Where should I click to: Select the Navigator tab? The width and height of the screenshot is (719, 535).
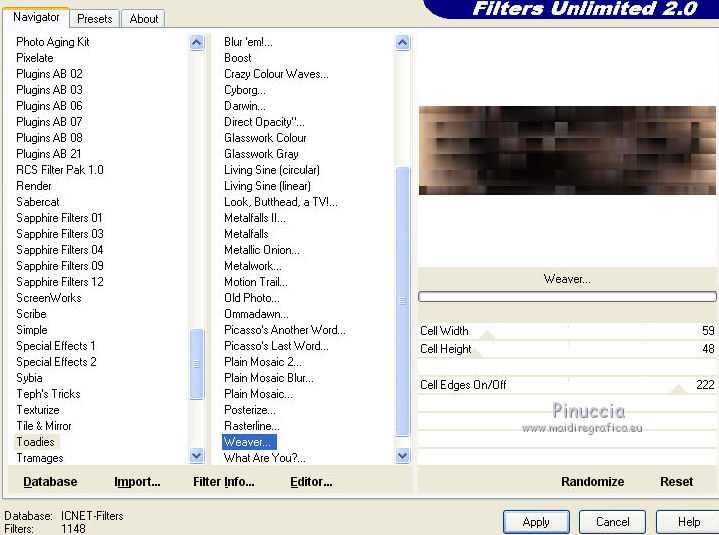36,17
